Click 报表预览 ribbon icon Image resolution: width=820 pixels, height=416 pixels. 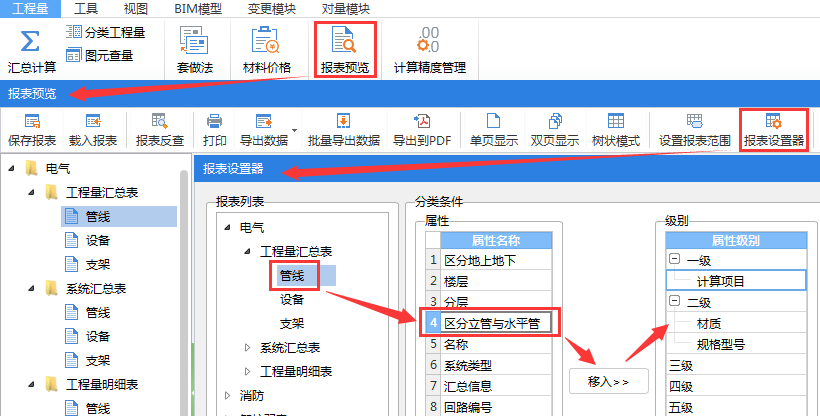coord(345,40)
